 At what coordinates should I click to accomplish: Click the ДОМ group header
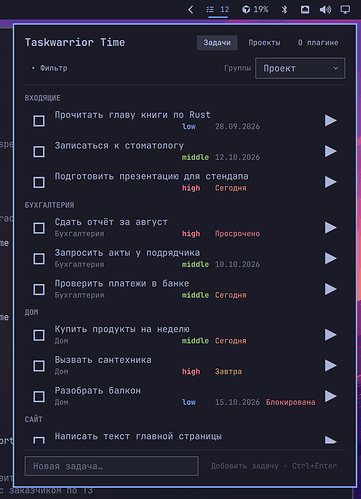pyautogui.click(x=31, y=312)
